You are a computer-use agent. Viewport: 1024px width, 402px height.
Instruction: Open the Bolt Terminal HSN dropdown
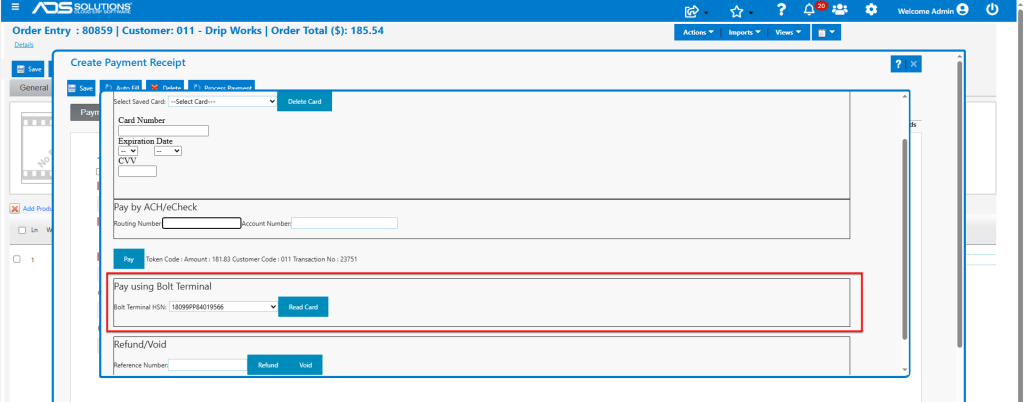click(x=223, y=307)
